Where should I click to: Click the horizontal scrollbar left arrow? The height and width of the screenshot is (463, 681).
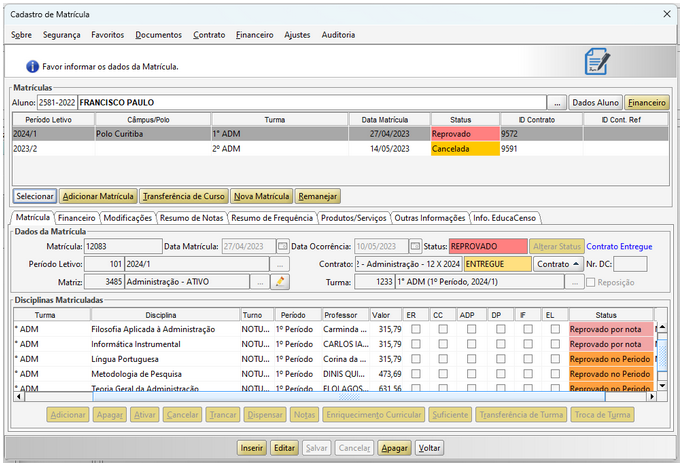[18, 397]
